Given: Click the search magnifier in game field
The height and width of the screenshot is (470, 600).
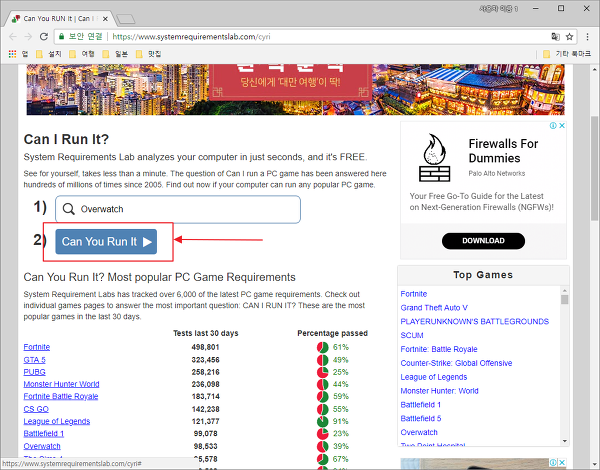Looking at the screenshot, I should (x=68, y=209).
